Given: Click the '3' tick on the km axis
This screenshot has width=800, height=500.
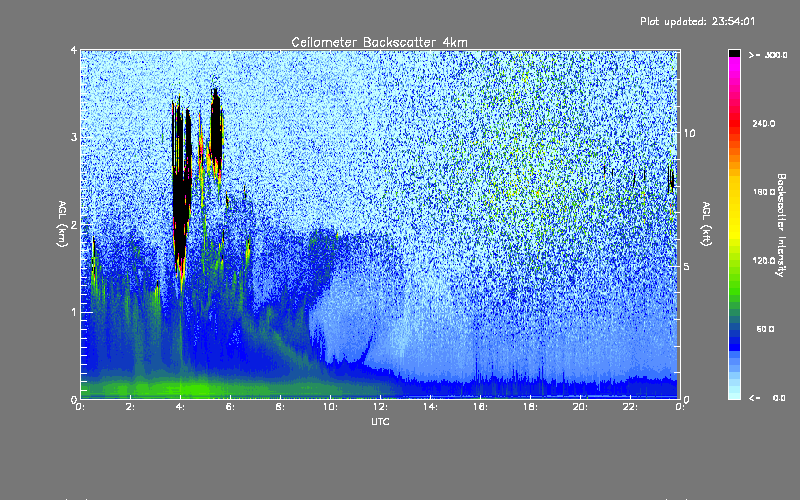Looking at the screenshot, I should [74, 137].
